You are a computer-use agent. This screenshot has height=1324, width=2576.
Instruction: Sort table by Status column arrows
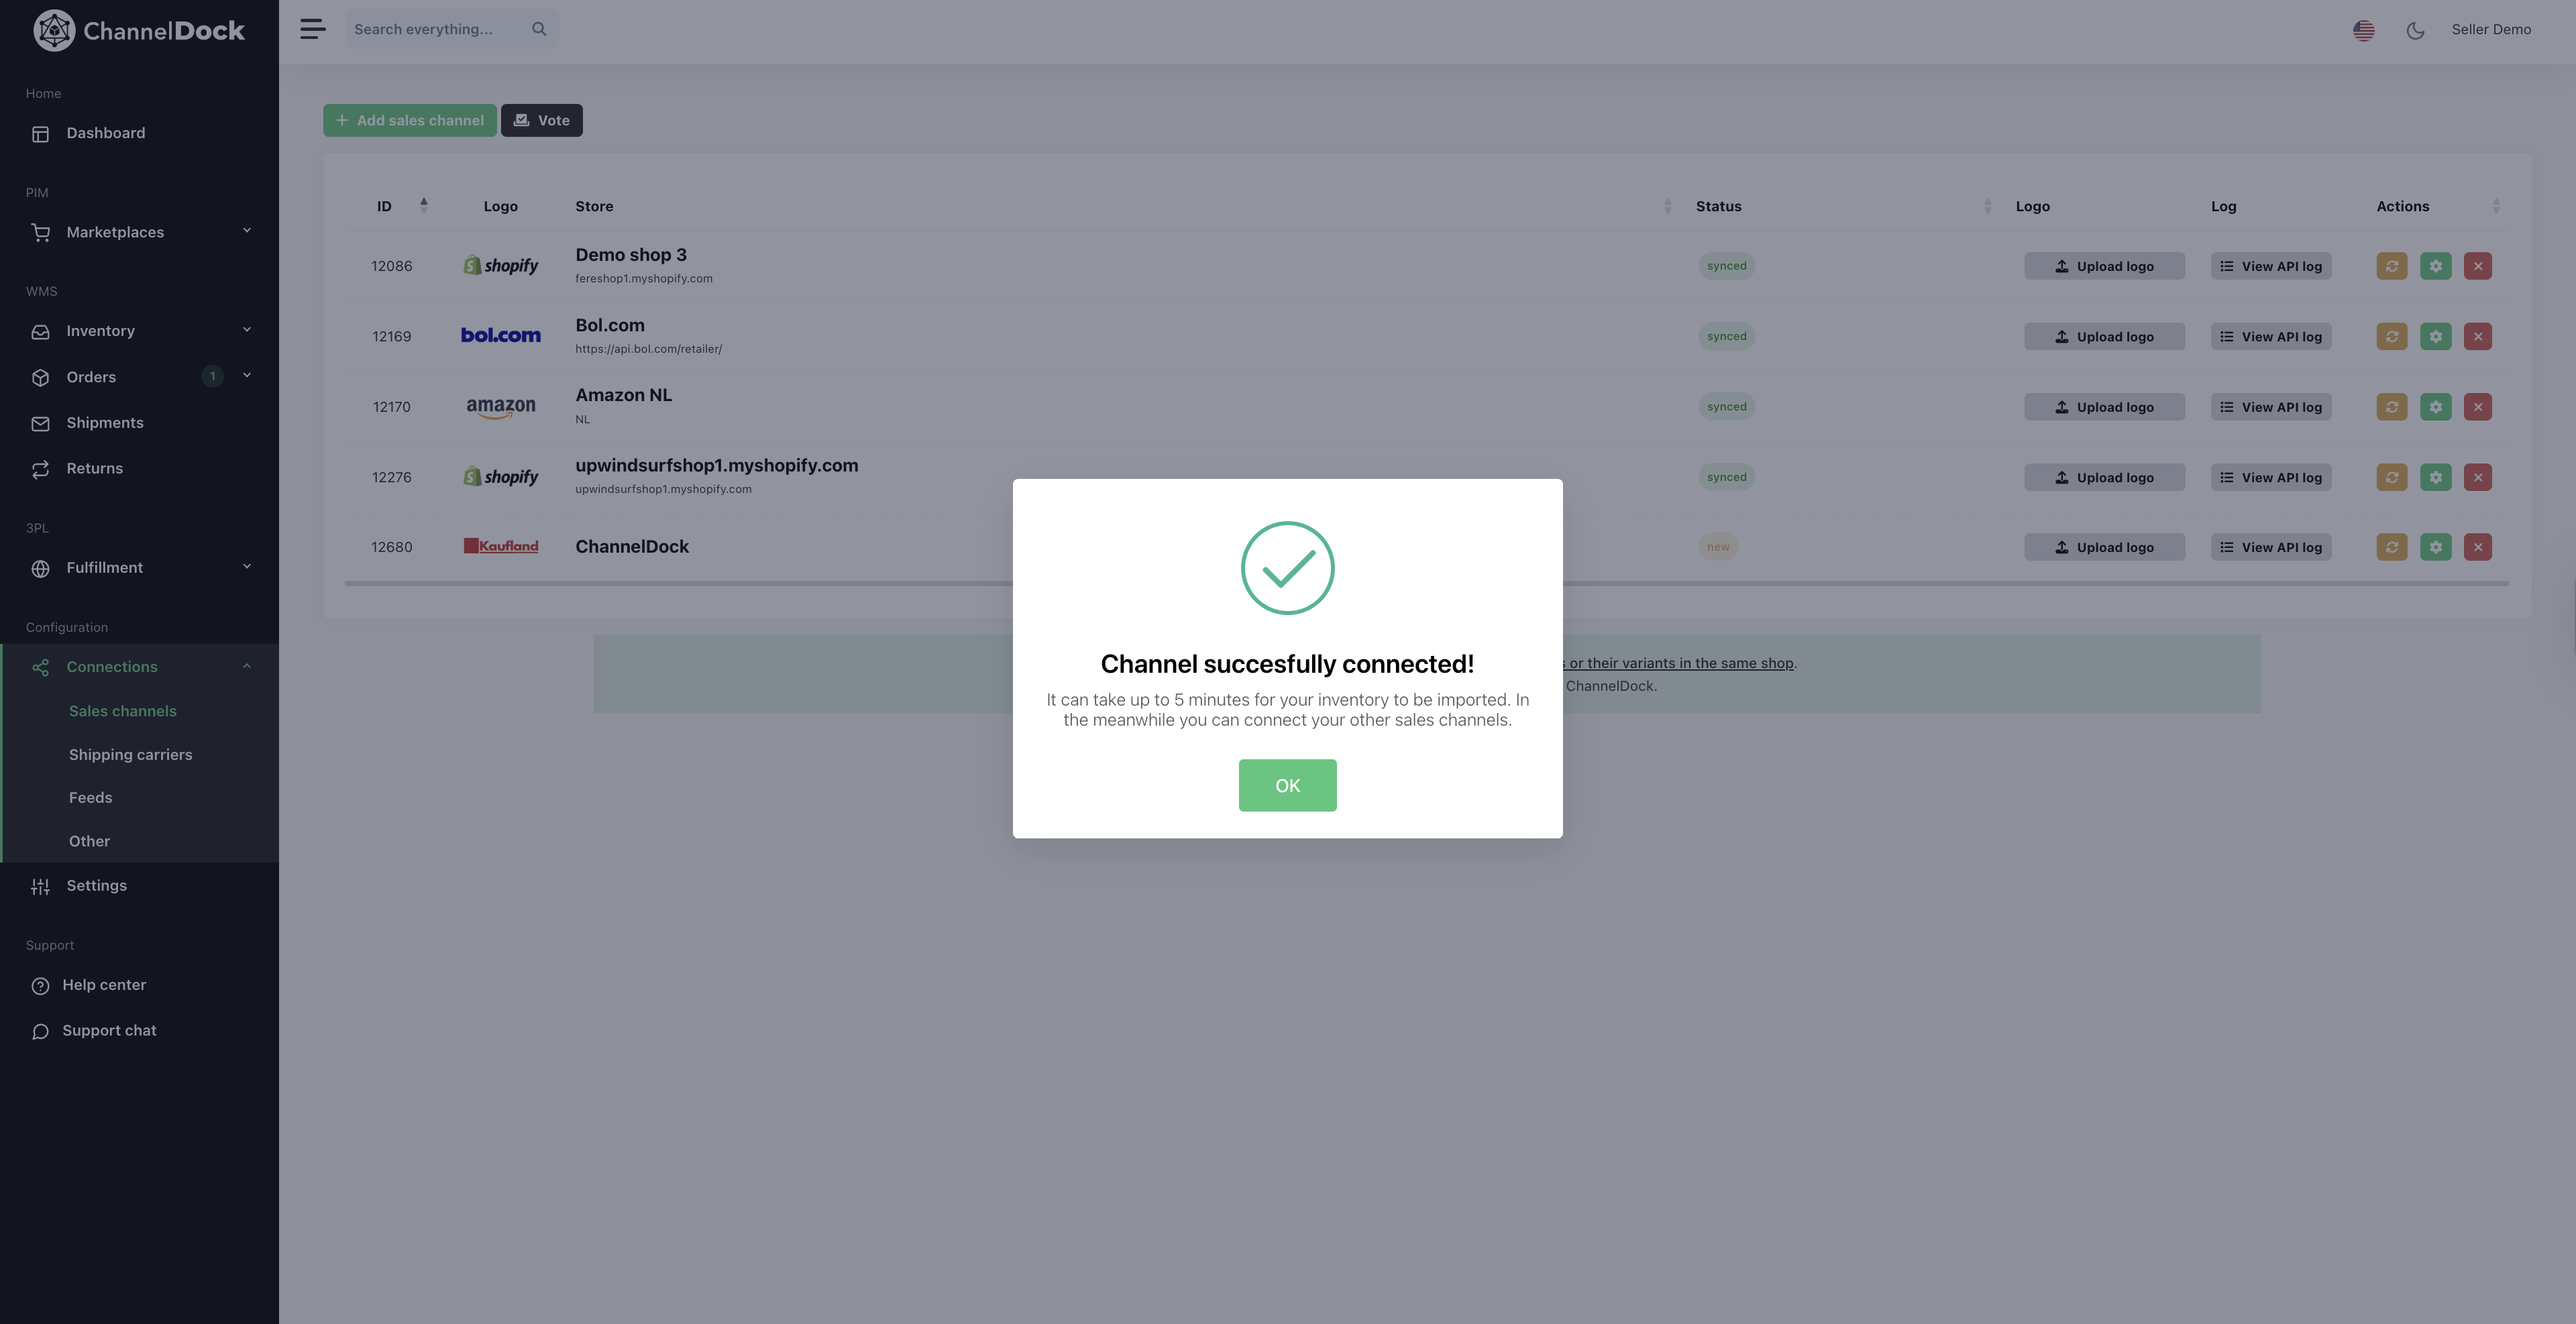1987,206
